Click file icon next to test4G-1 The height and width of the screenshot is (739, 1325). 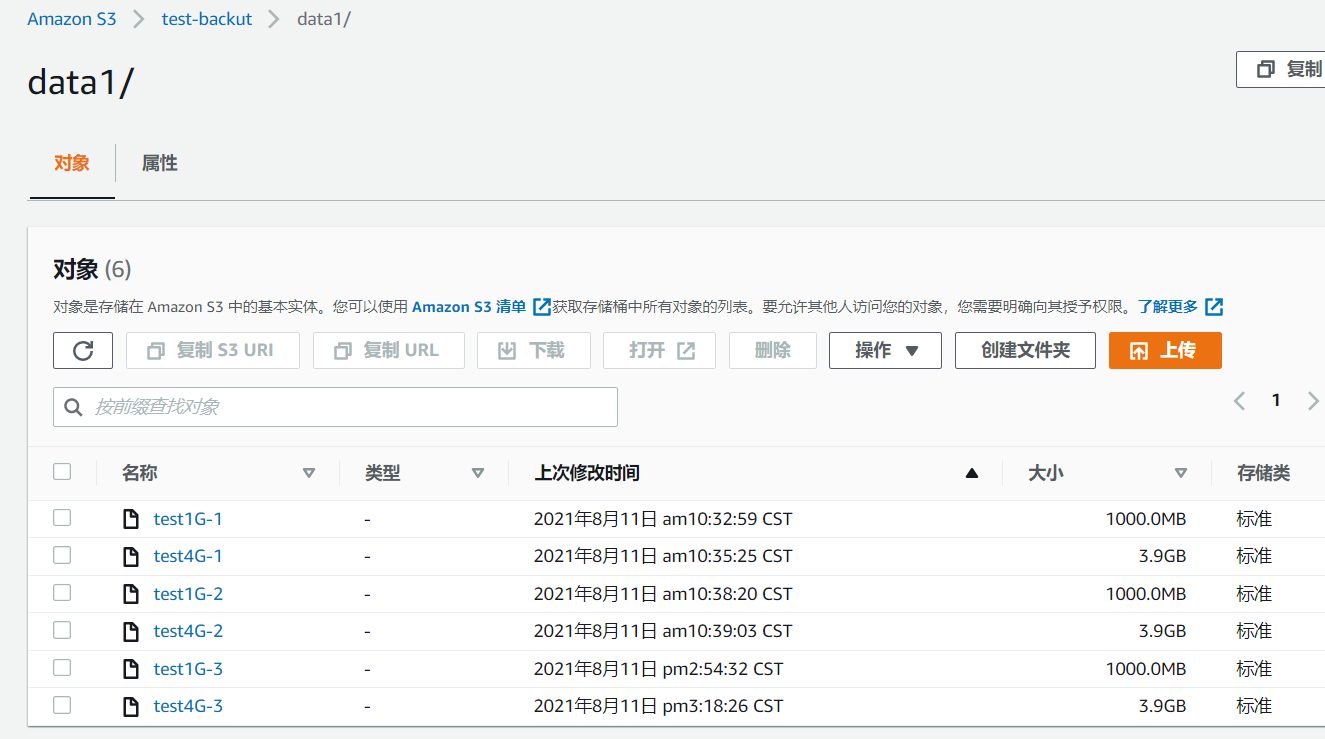click(130, 556)
